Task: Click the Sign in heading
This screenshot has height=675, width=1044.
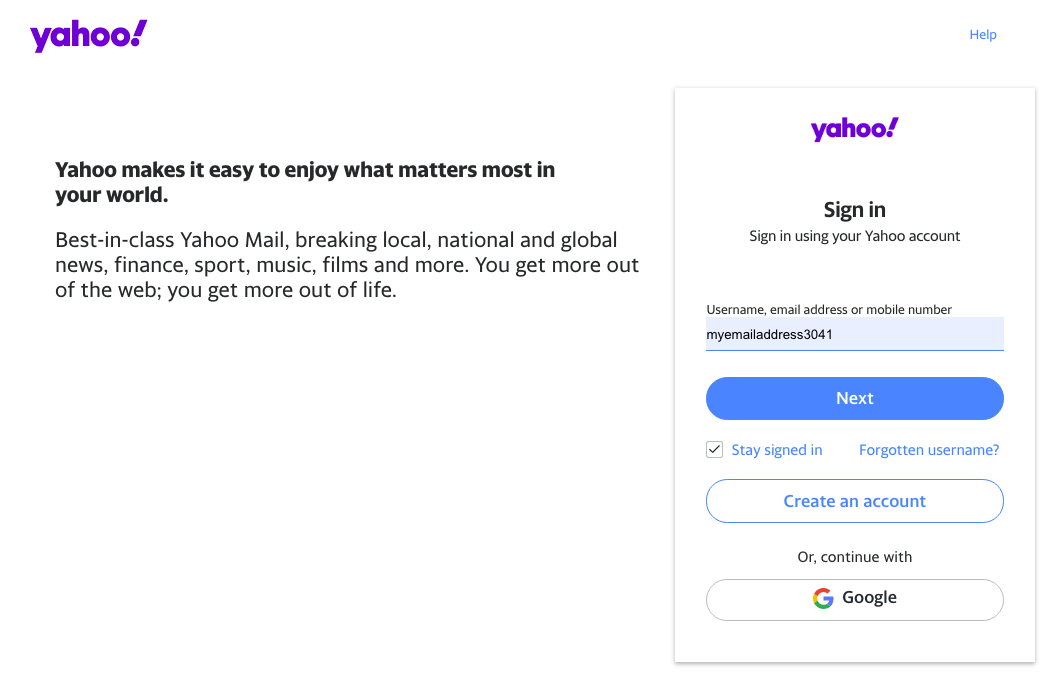Action: pyautogui.click(x=854, y=210)
